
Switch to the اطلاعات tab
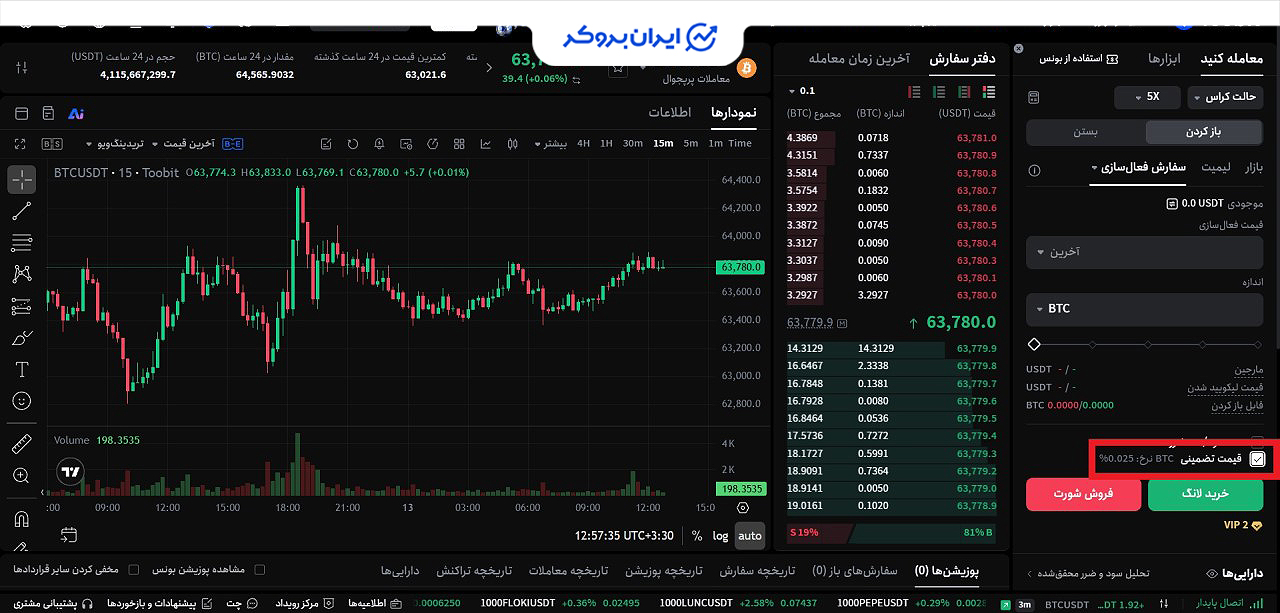[x=670, y=112]
